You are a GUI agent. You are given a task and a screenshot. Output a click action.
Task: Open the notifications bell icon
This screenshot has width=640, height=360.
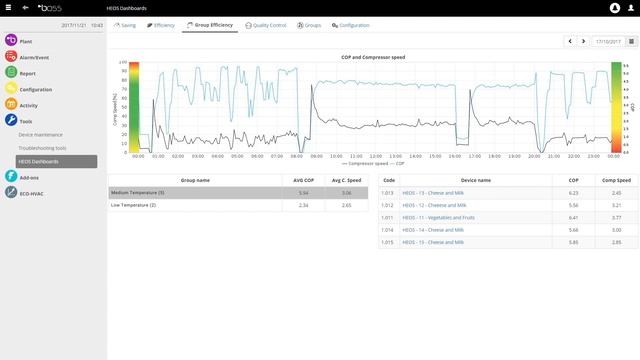[x=615, y=8]
